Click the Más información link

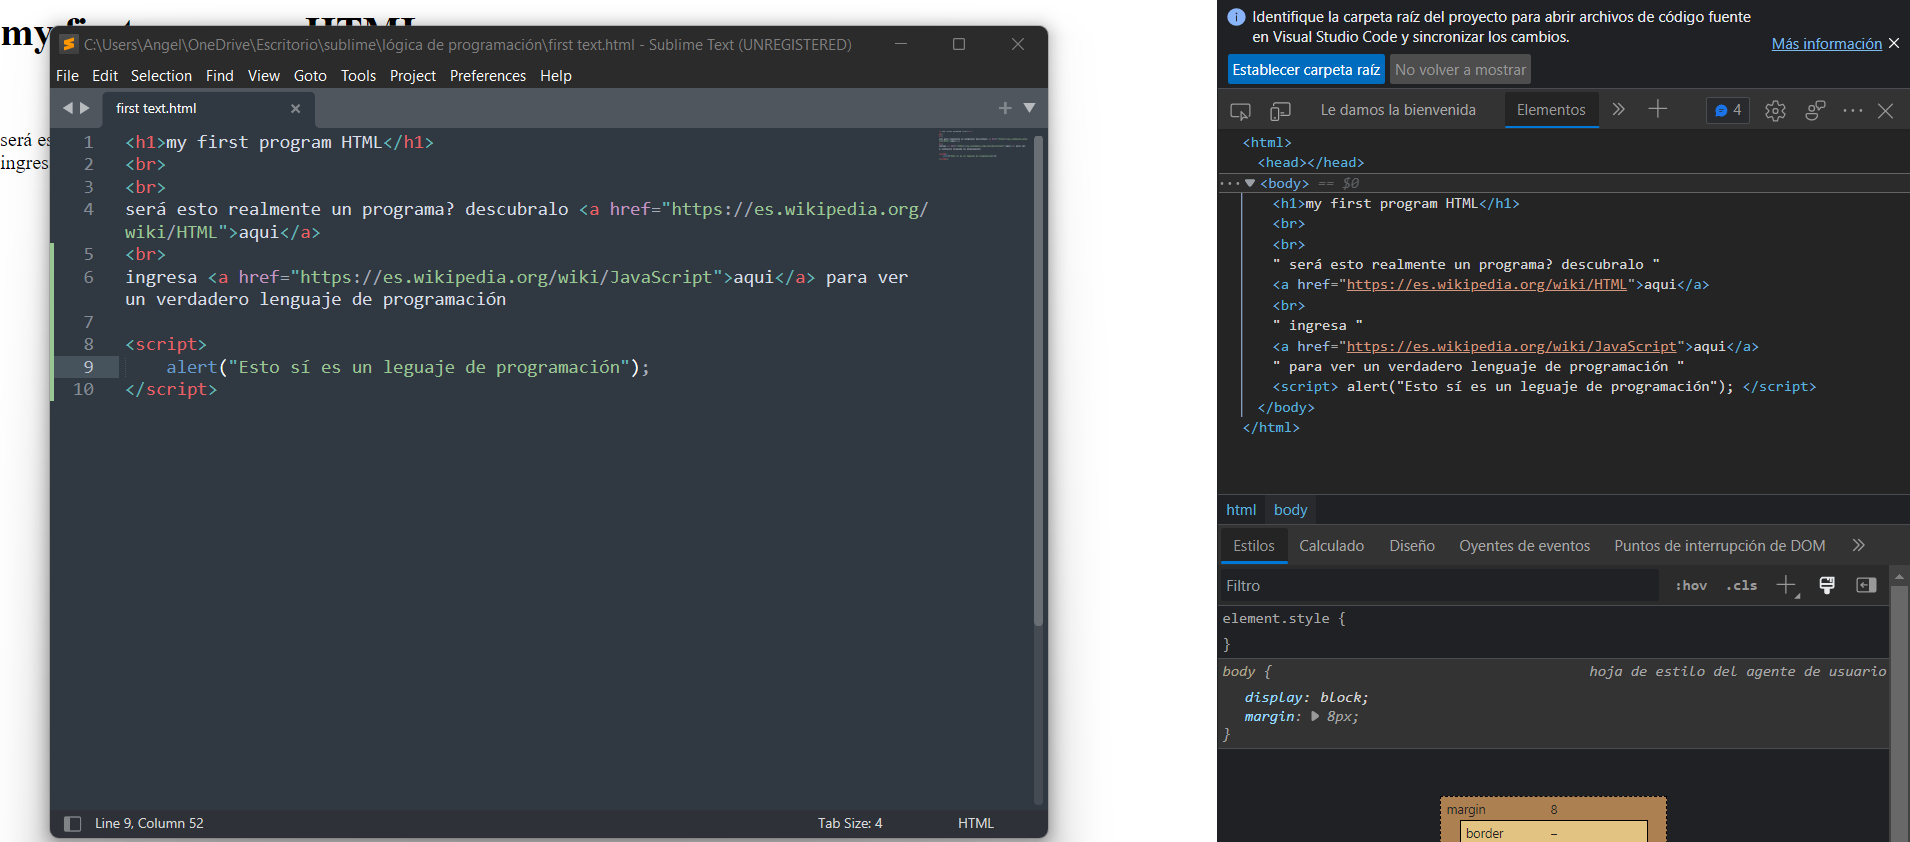coord(1826,44)
